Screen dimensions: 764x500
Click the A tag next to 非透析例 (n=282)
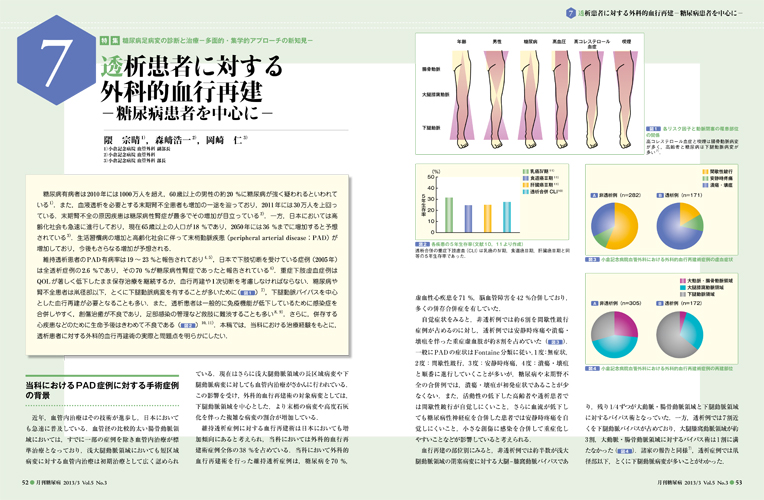pyautogui.click(x=594, y=195)
